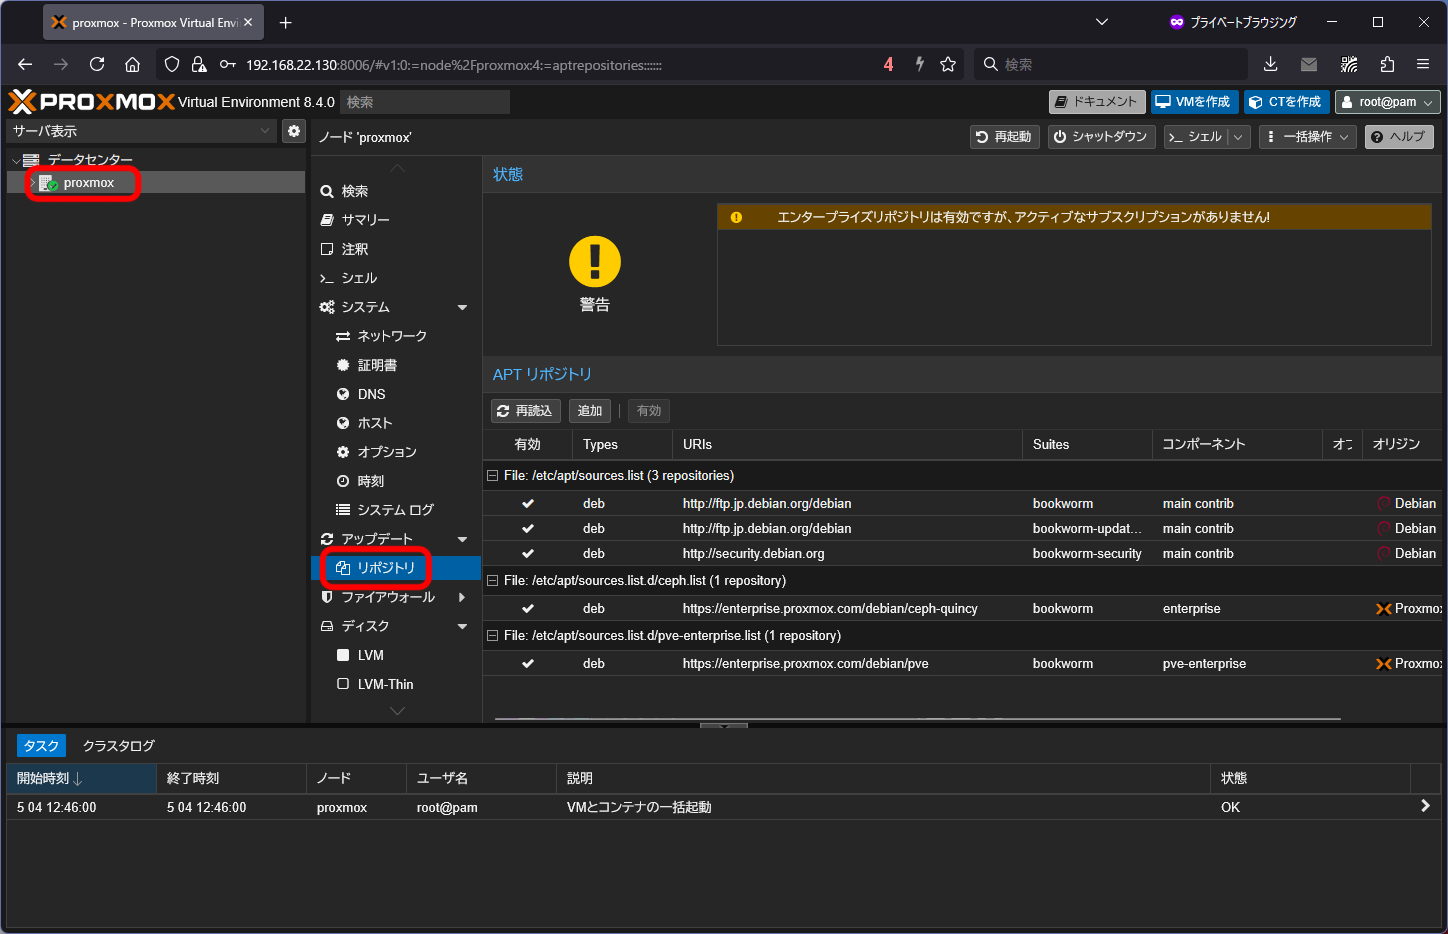Open LVM menu item

click(396, 655)
